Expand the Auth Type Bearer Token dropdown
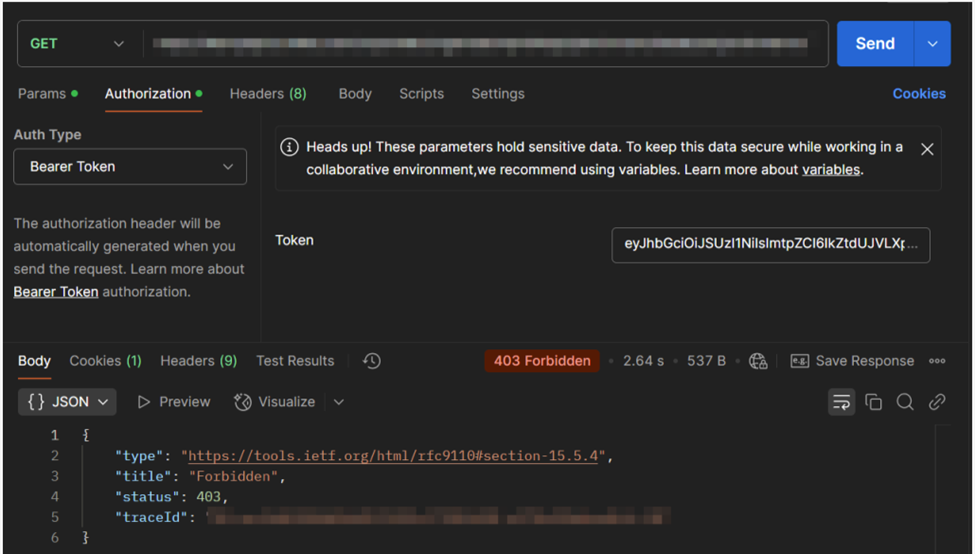Screen dimensions: 975x554 [130, 167]
